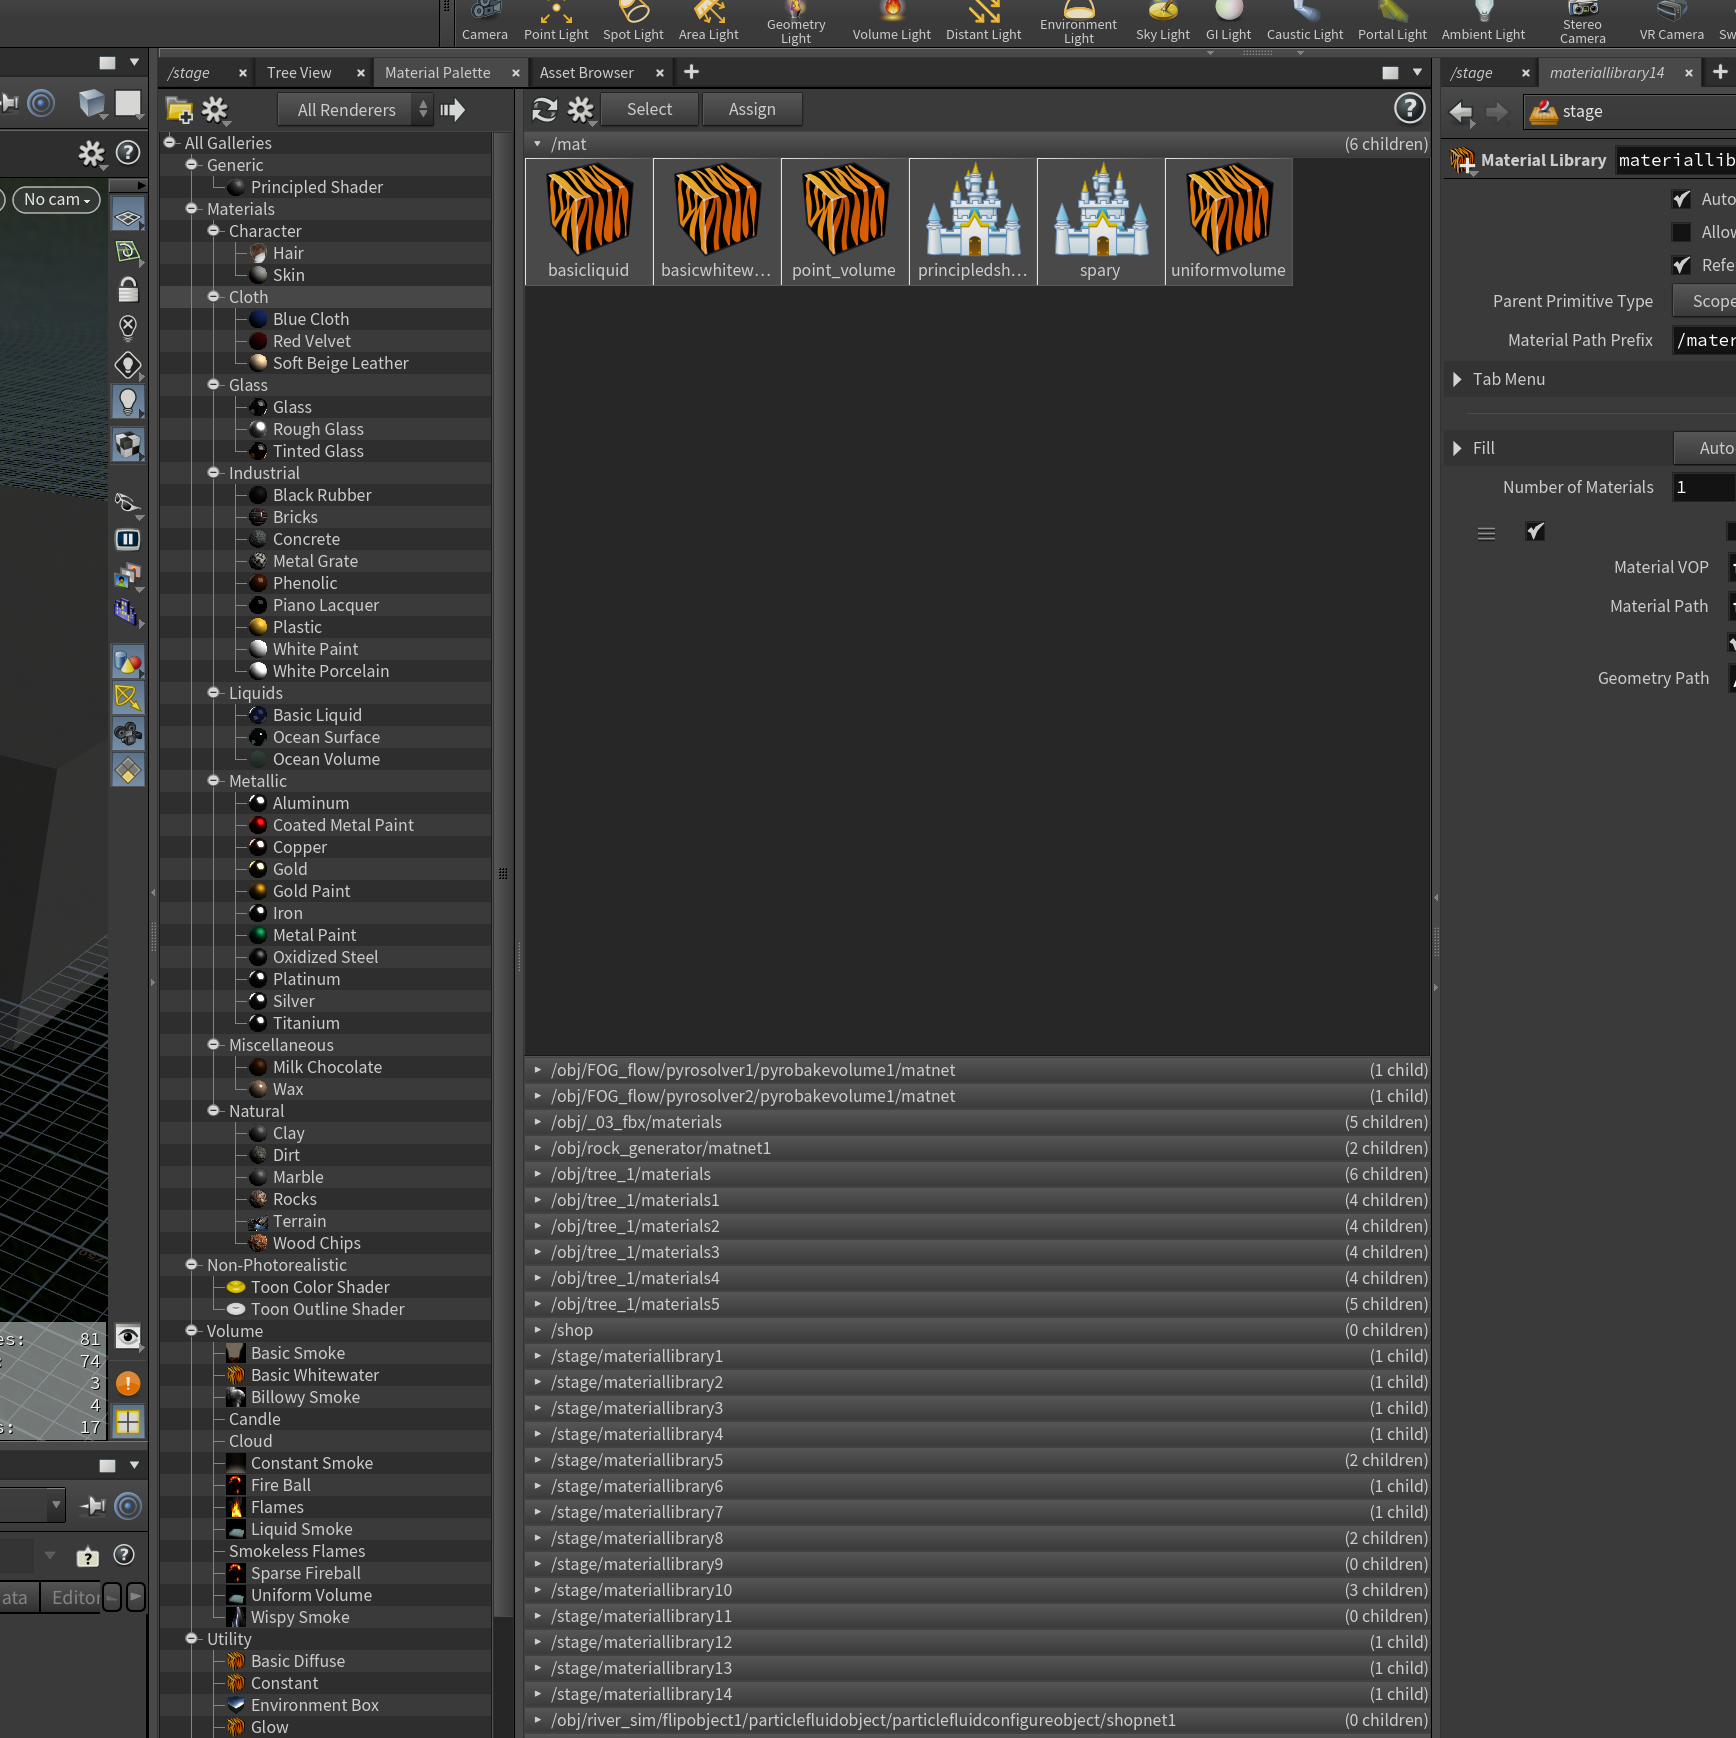
Task: Open the material palette help icon
Action: tap(1409, 108)
